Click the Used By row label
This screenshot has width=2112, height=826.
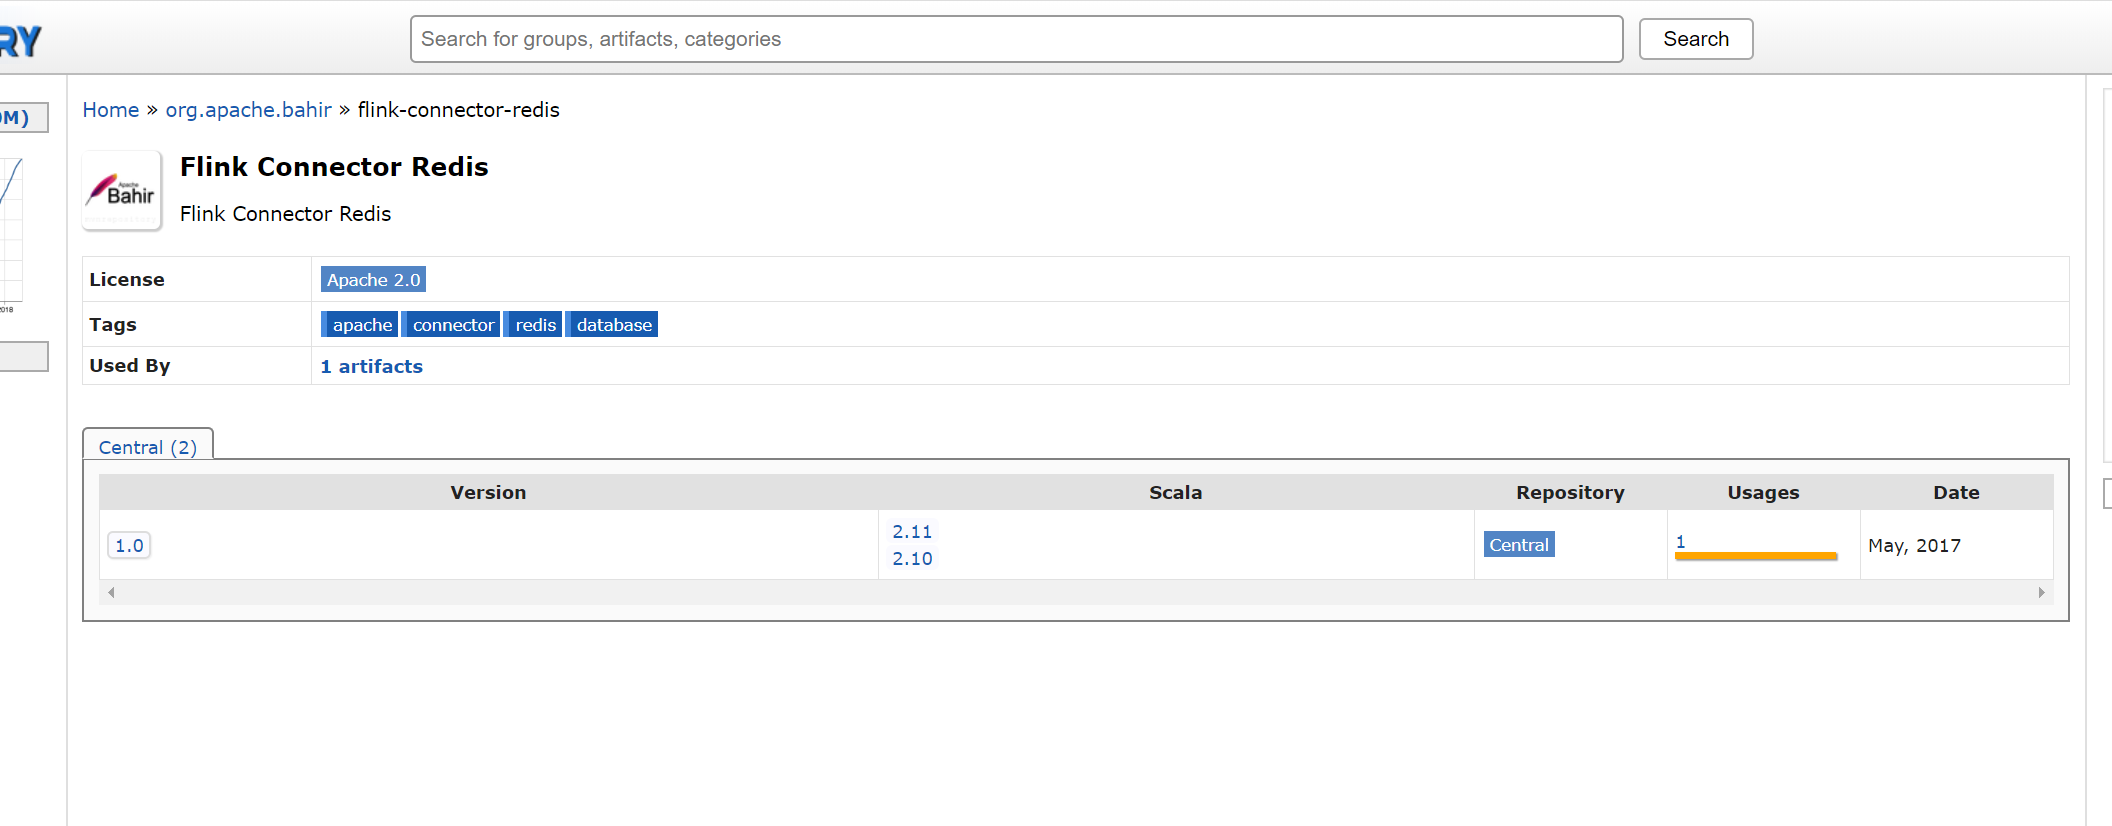click(x=130, y=366)
